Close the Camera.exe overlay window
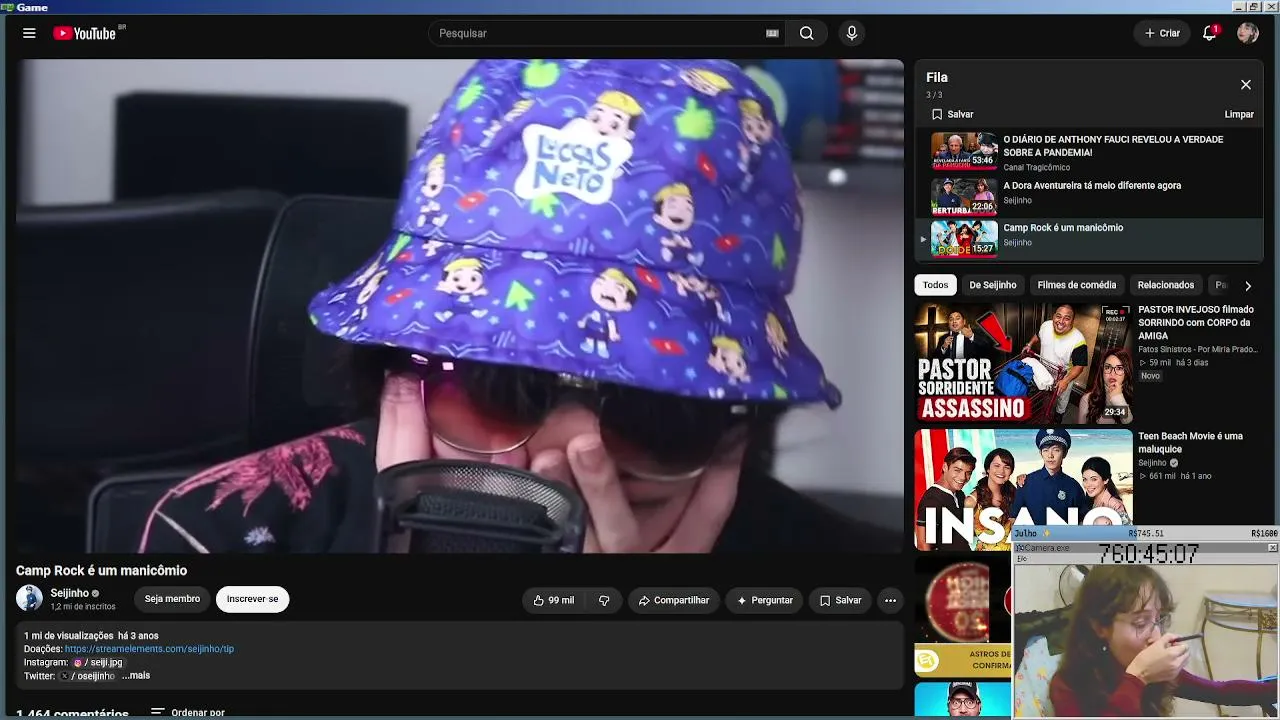Screen dimensions: 1280x720 (x=1272, y=548)
